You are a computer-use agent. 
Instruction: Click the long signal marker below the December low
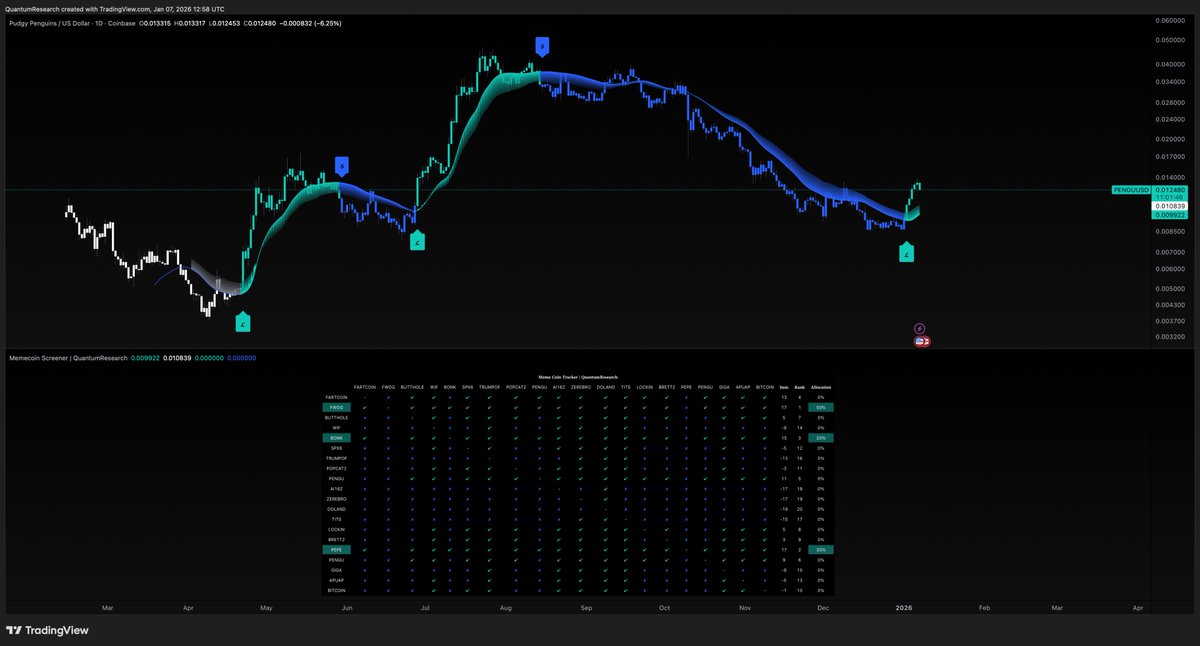click(x=906, y=252)
